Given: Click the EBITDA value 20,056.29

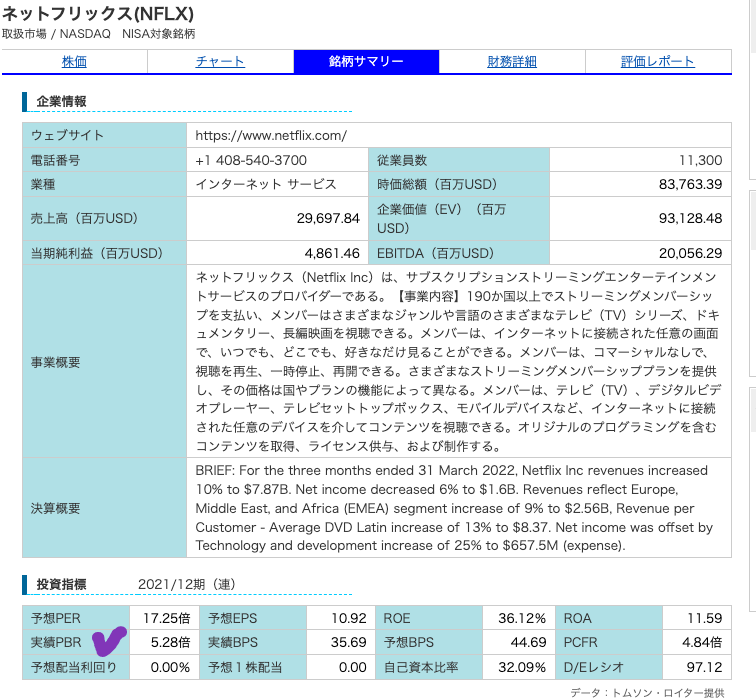Looking at the screenshot, I should 690,253.
